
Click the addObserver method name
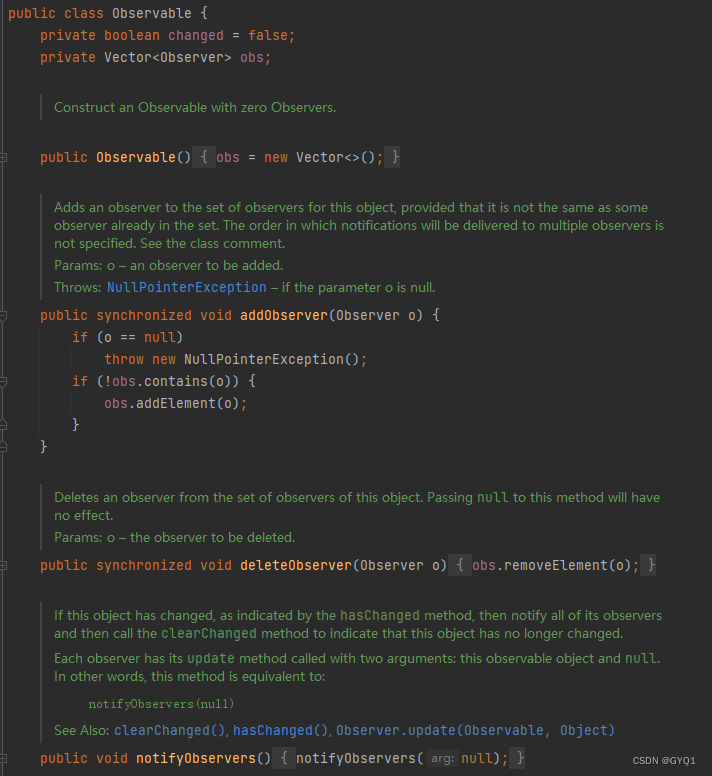pyautogui.click(x=283, y=315)
